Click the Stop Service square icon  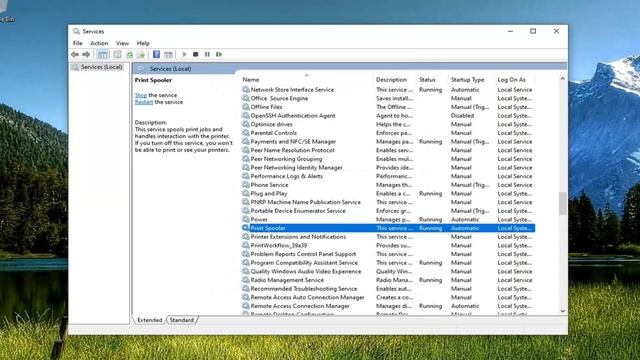196,54
